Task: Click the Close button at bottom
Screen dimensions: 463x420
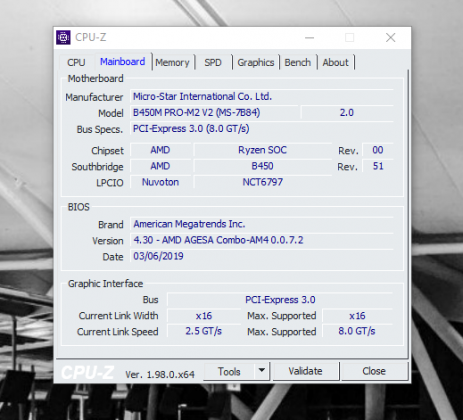Action: point(374,371)
